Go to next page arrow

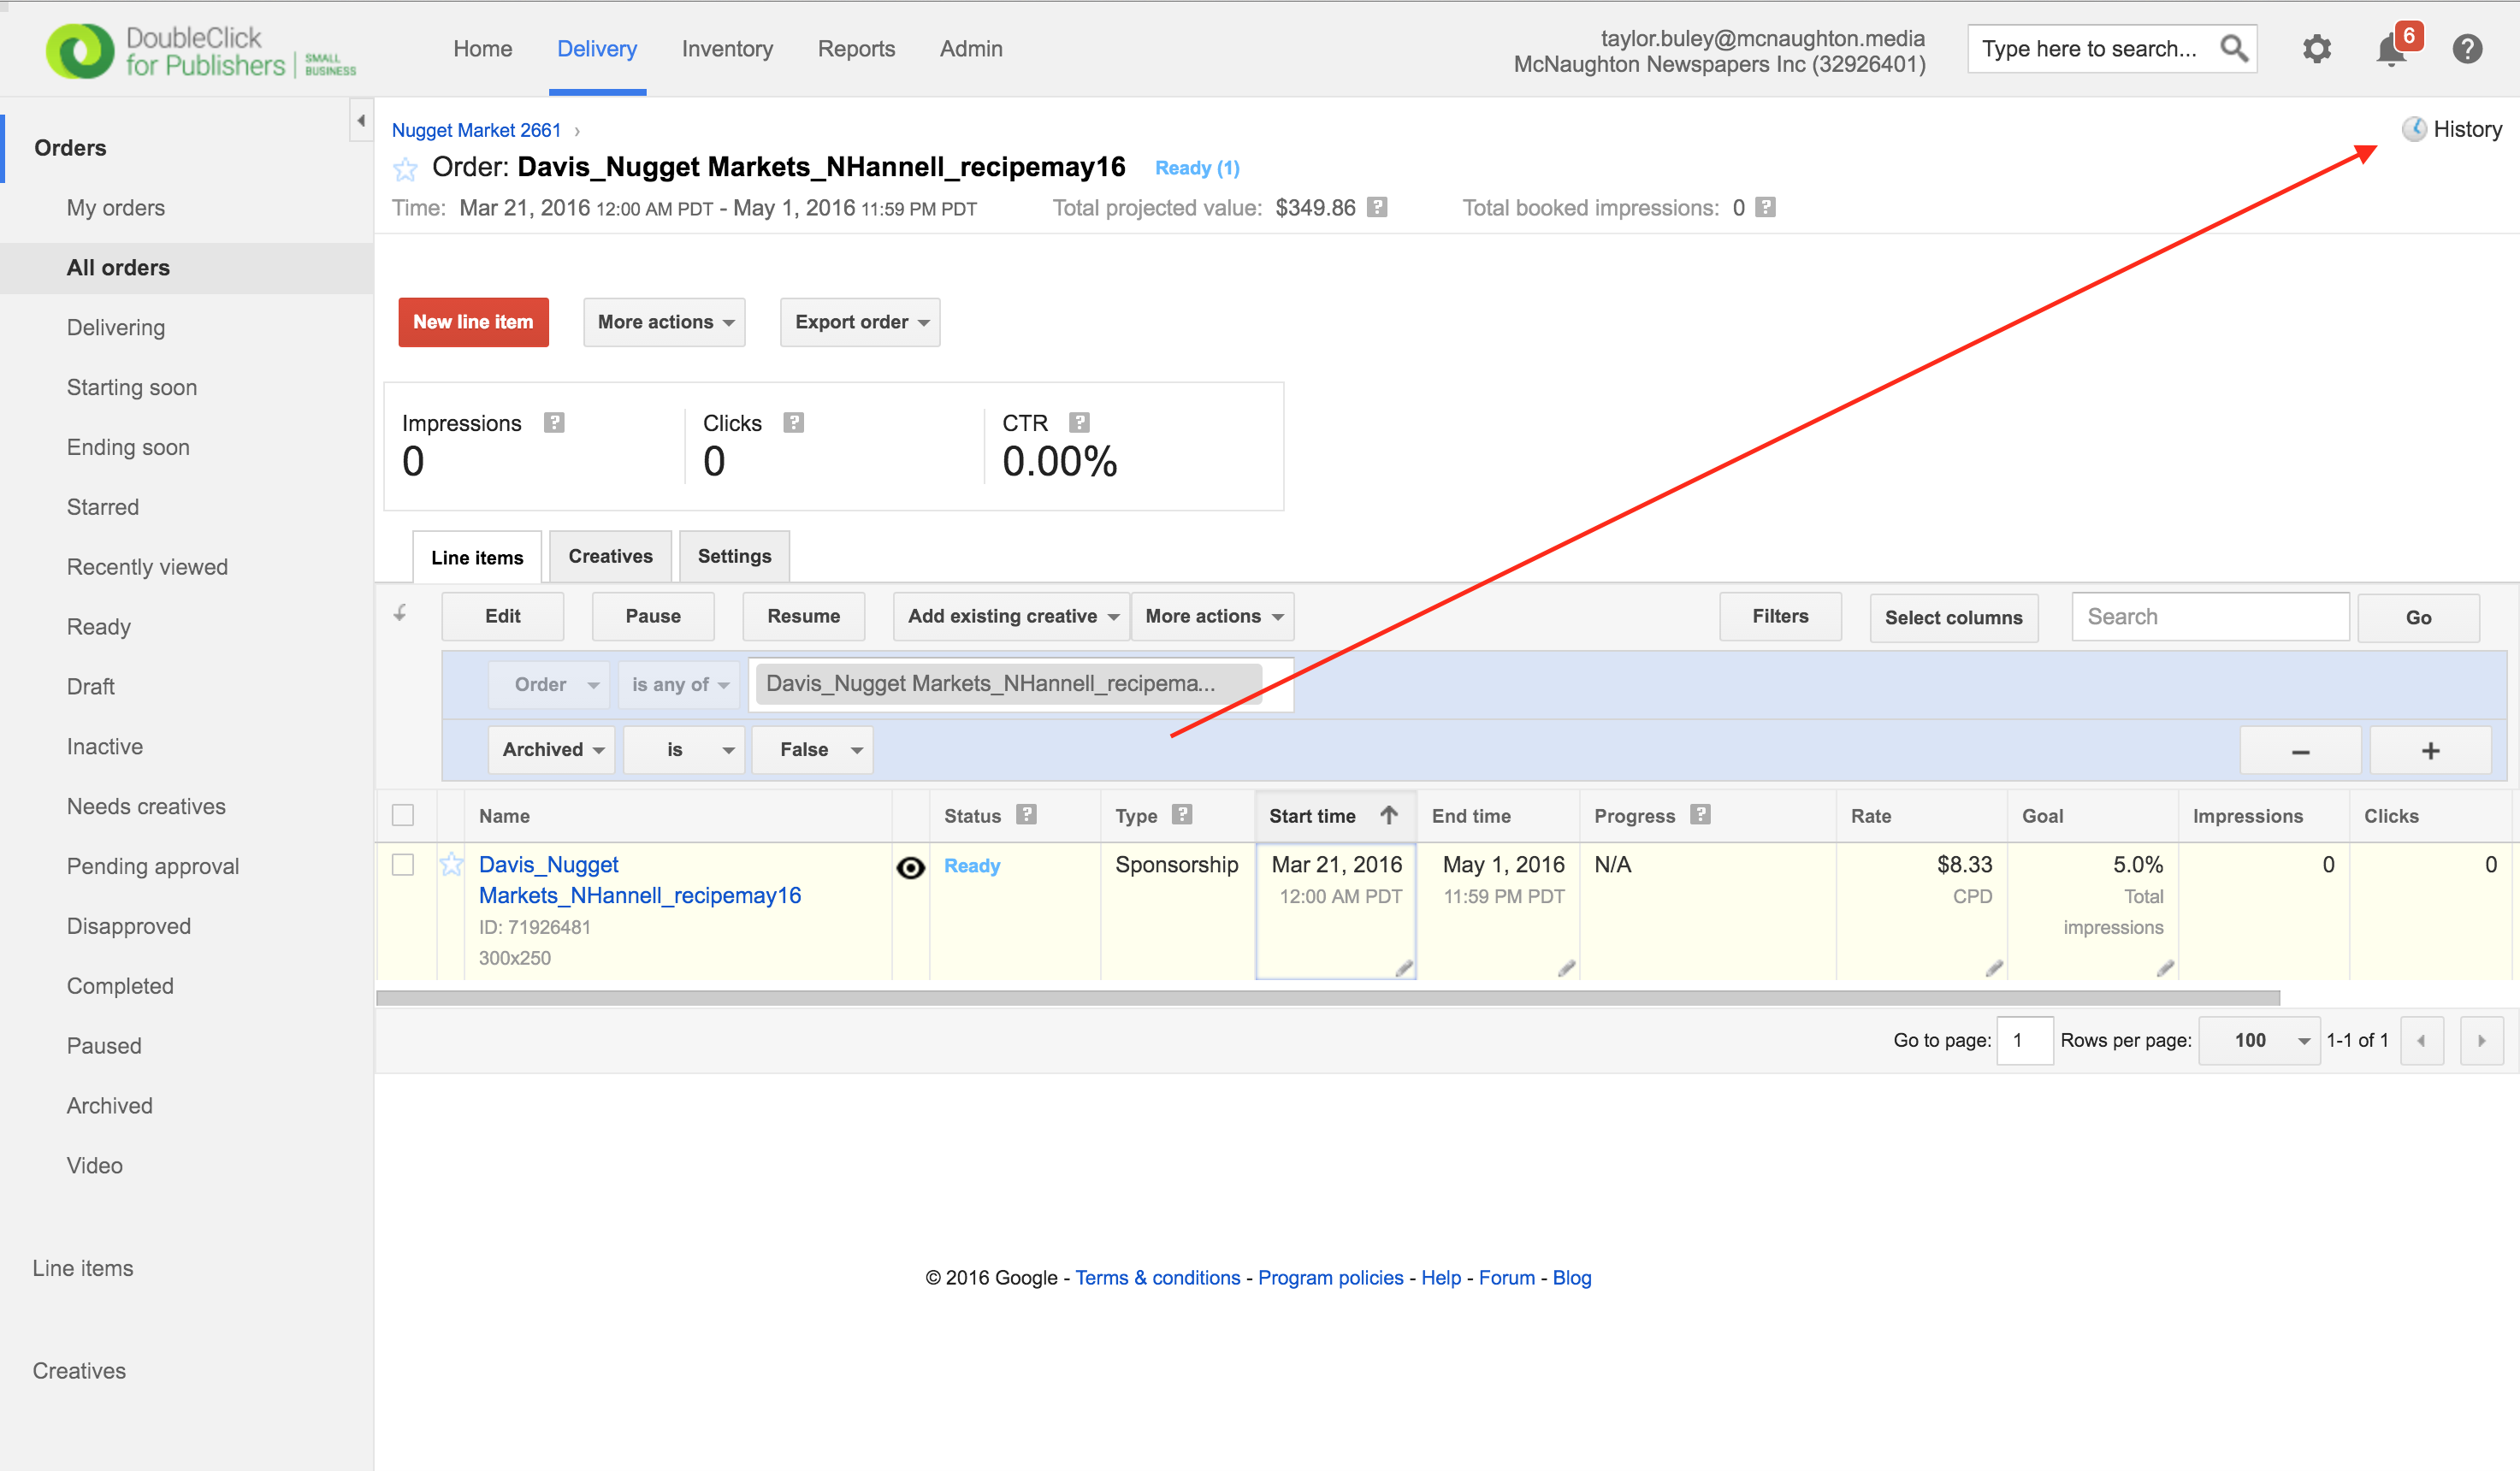point(2481,1040)
